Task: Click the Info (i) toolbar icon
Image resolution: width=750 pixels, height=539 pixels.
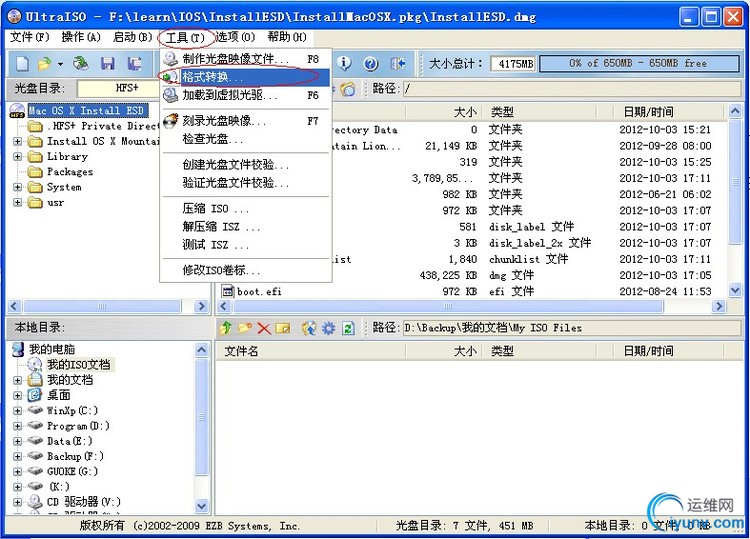Action: tap(344, 63)
